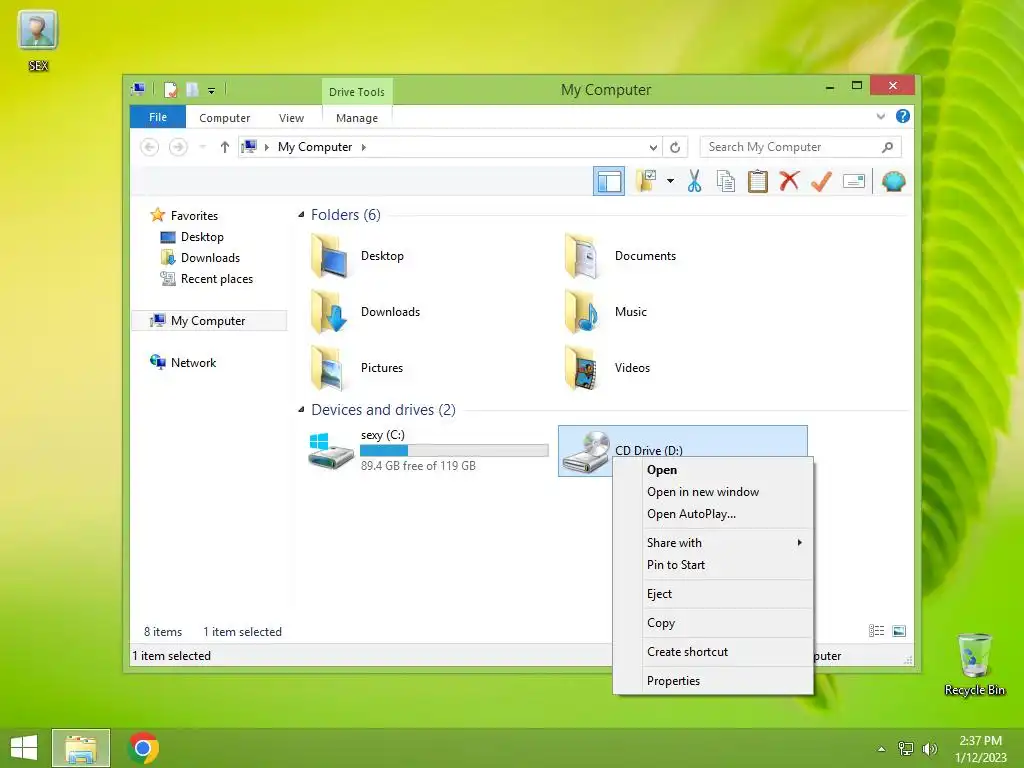
Task: Click the orange checkmark Properties icon
Action: point(821,181)
